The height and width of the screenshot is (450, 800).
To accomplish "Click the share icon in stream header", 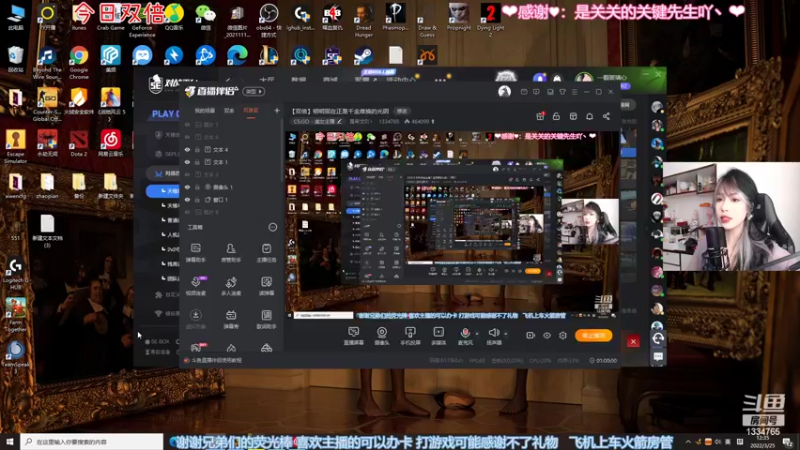I will click(x=606, y=116).
